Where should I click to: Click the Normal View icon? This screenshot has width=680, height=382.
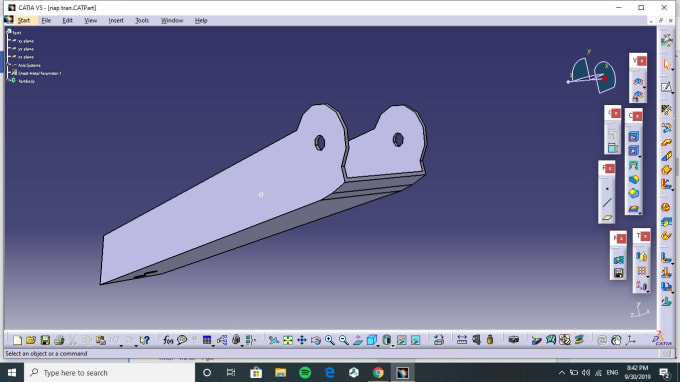coord(358,340)
